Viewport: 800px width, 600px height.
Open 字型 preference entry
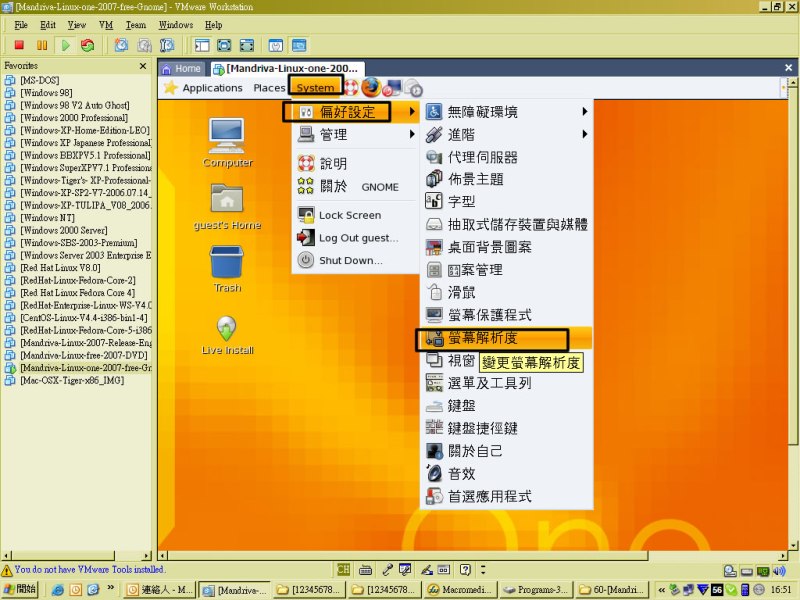[506, 202]
